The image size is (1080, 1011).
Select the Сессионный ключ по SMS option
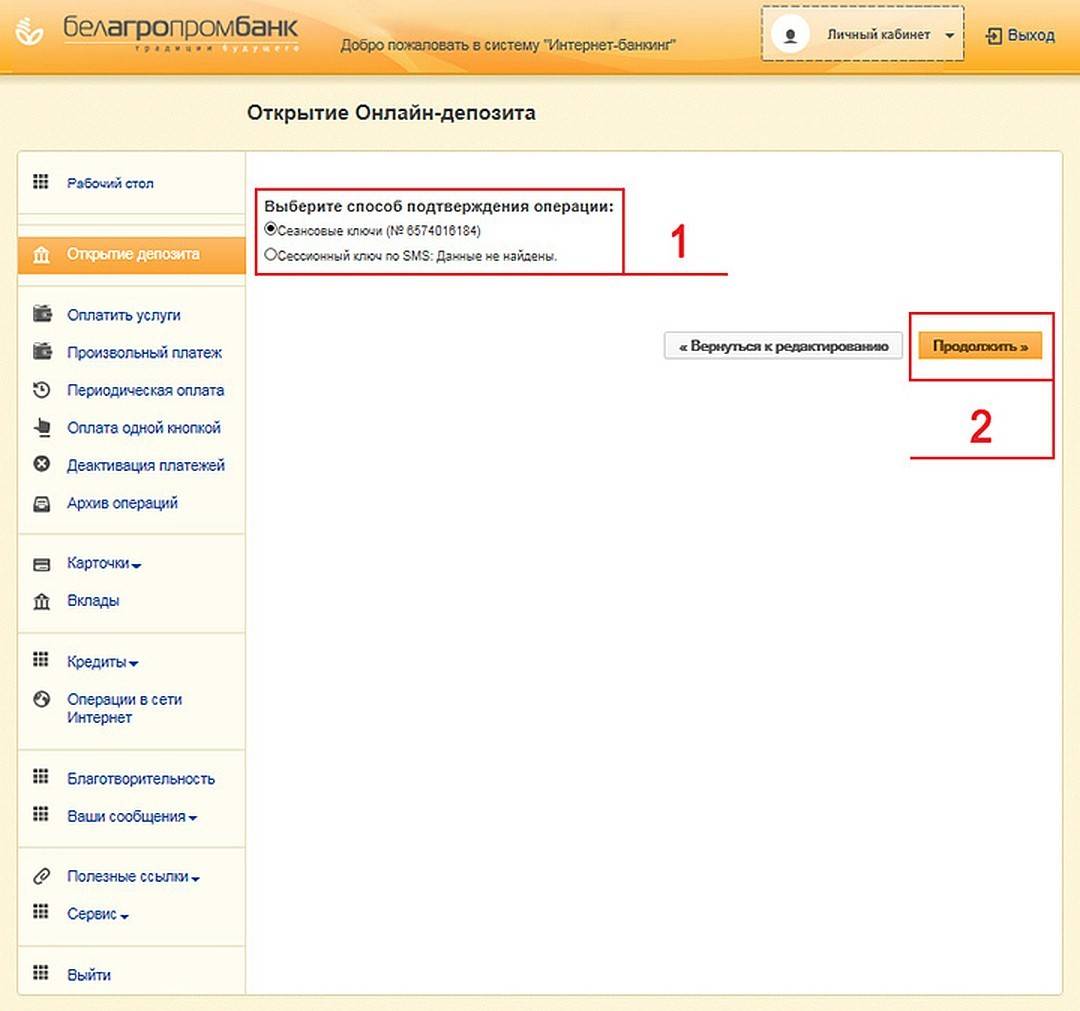(270, 255)
